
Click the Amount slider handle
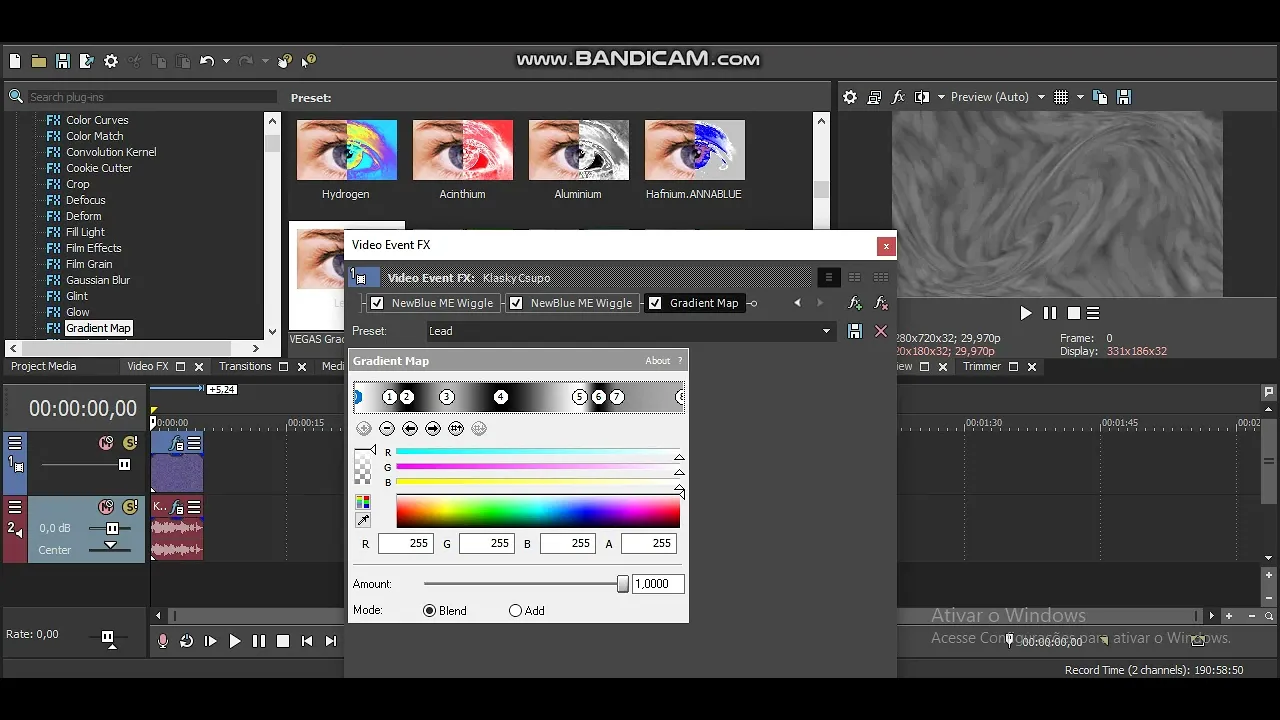tap(623, 584)
